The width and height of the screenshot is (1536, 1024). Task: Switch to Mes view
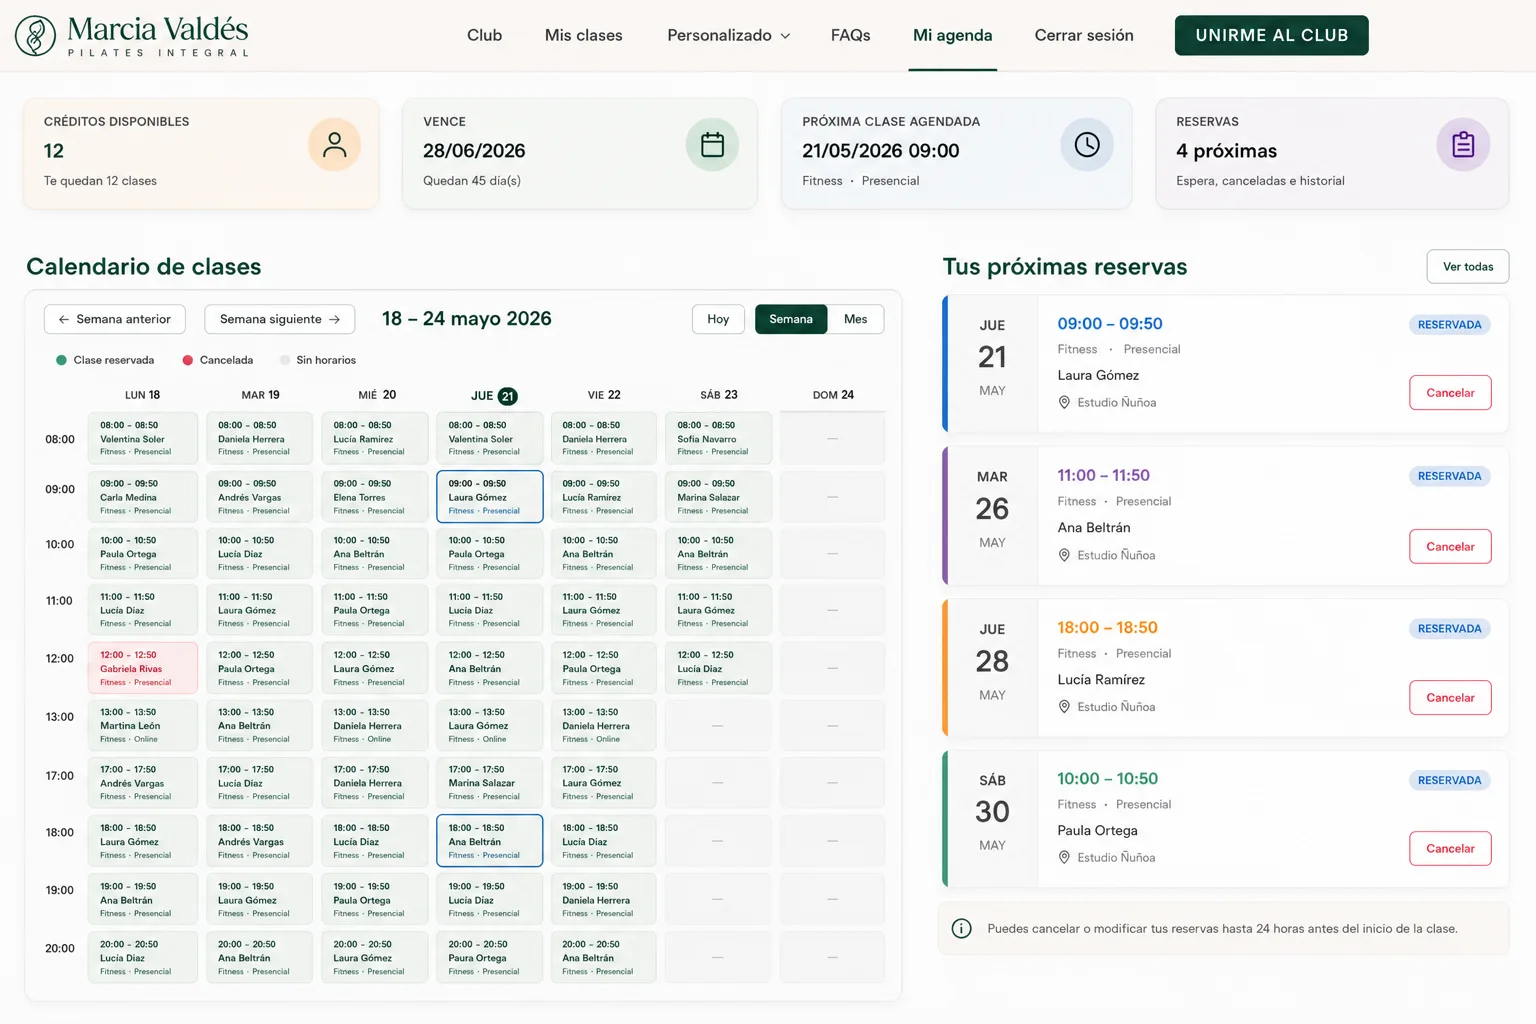[856, 319]
